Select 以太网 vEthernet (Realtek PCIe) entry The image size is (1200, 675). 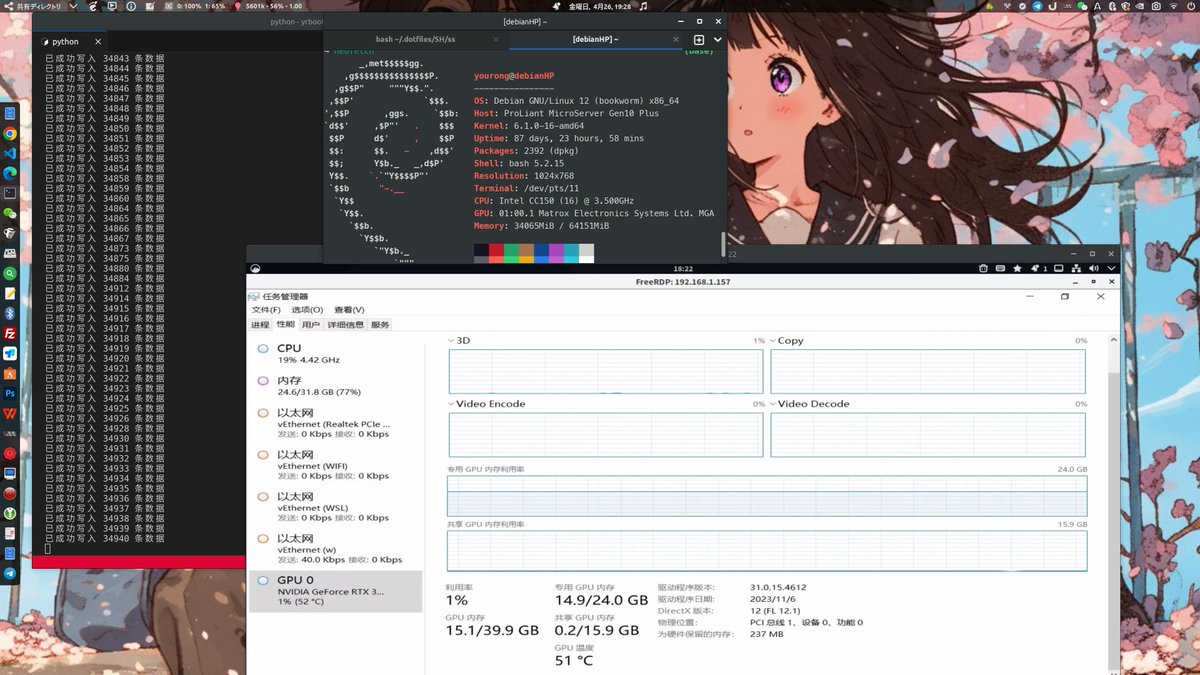click(x=335, y=422)
